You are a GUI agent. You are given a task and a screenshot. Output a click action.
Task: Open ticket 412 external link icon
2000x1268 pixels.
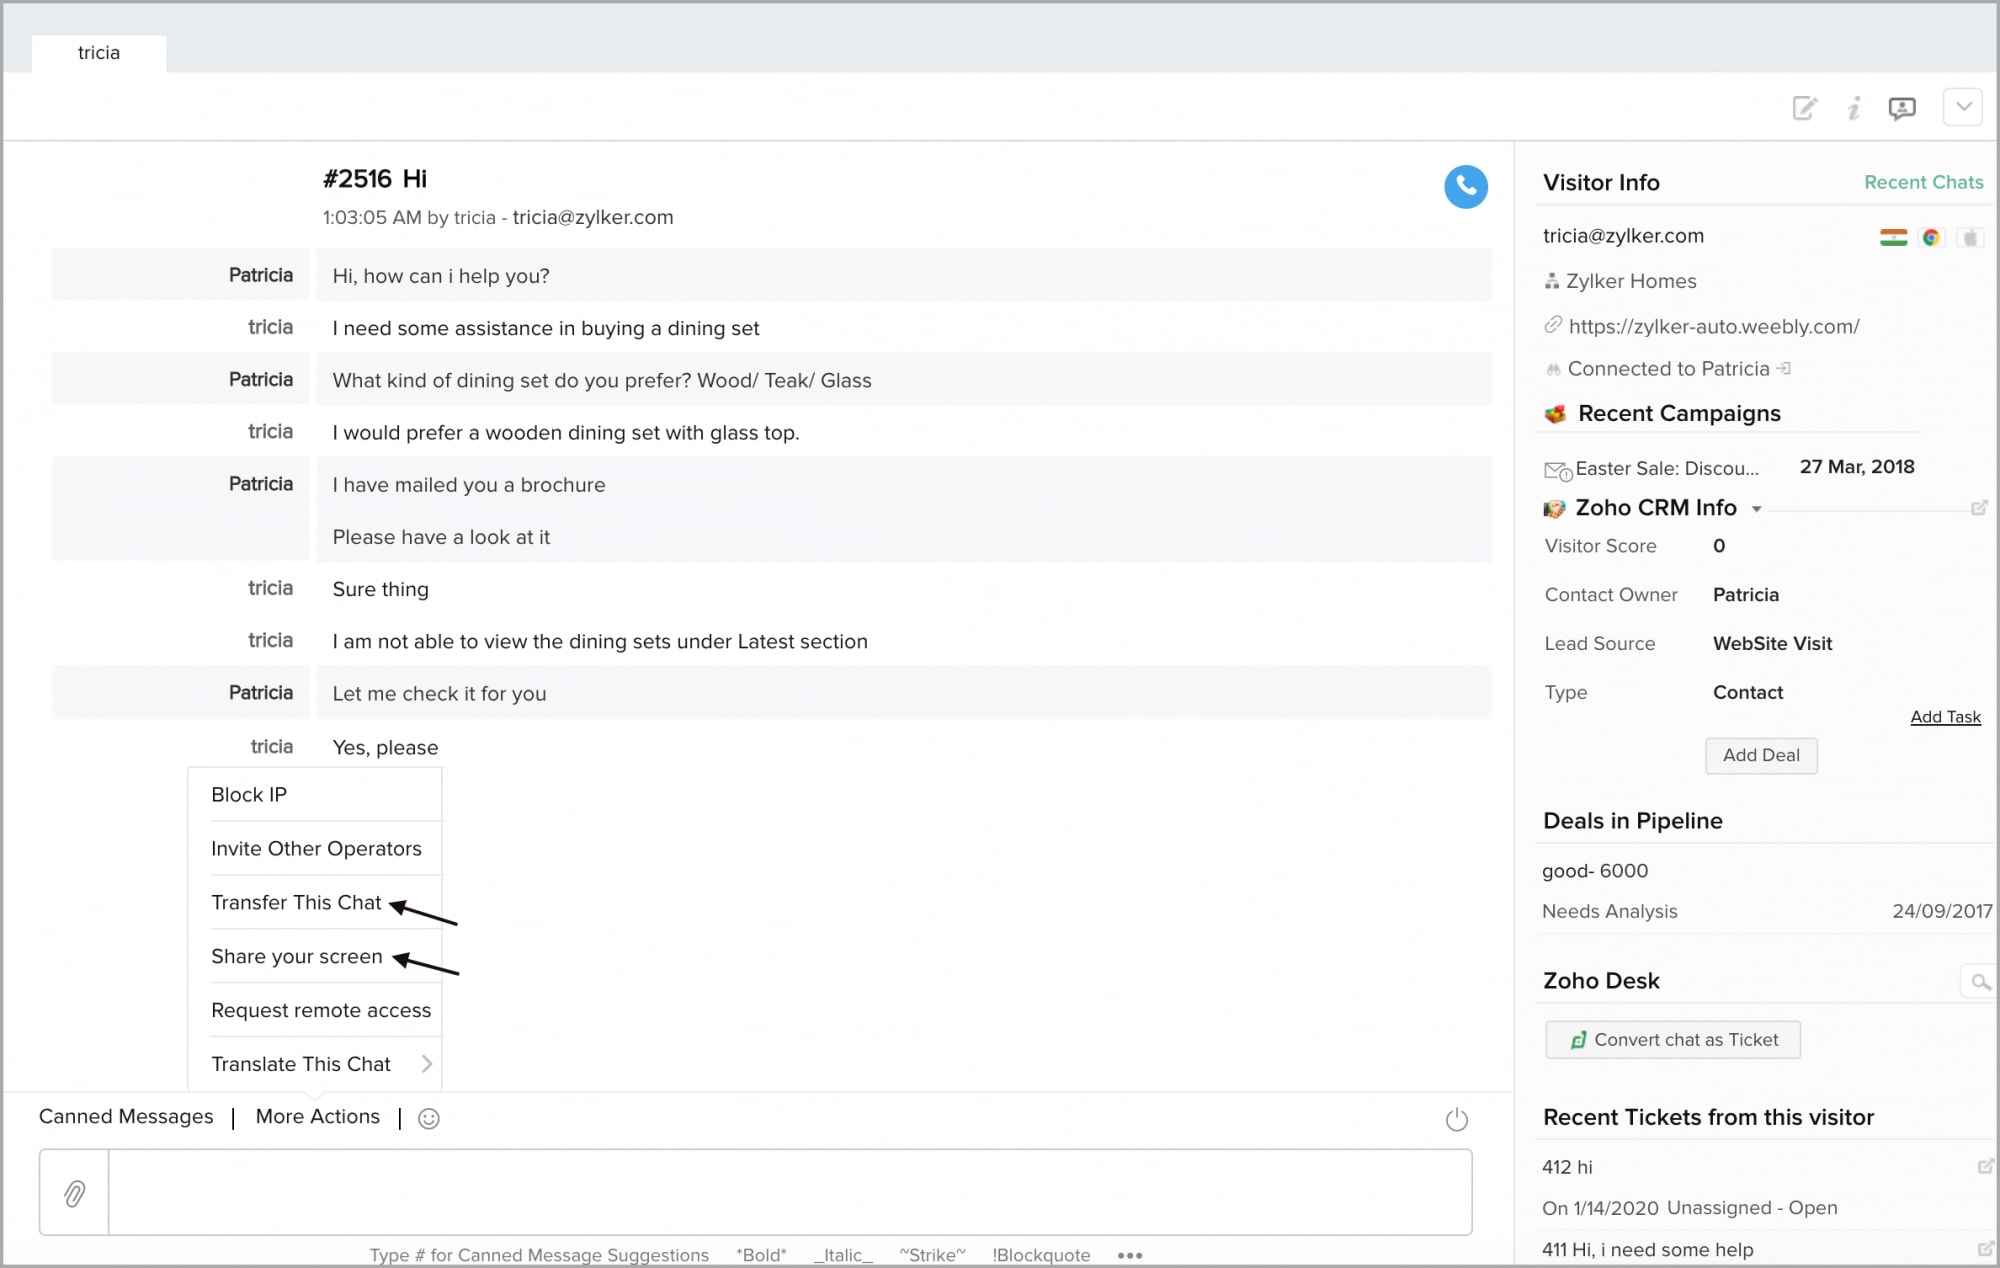coord(1985,1166)
